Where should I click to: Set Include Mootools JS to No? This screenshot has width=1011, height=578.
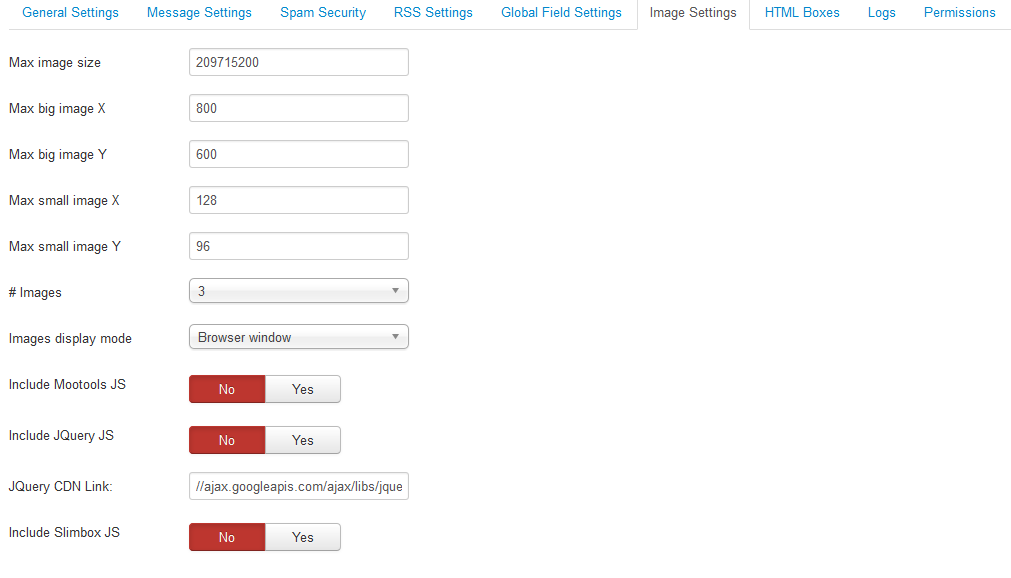tap(227, 389)
